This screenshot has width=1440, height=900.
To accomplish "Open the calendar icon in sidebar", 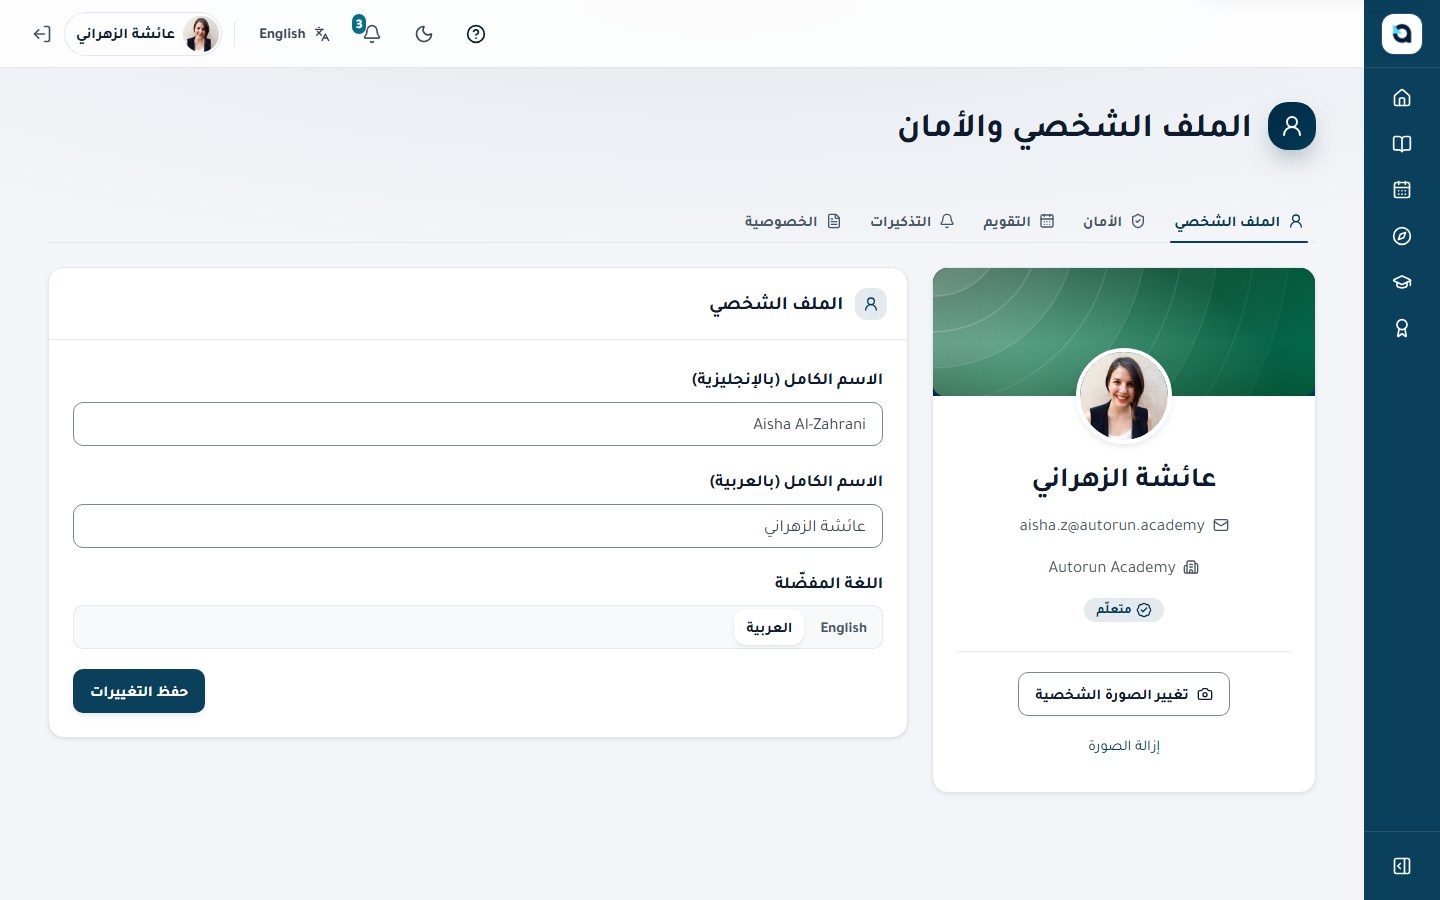I will (1402, 189).
